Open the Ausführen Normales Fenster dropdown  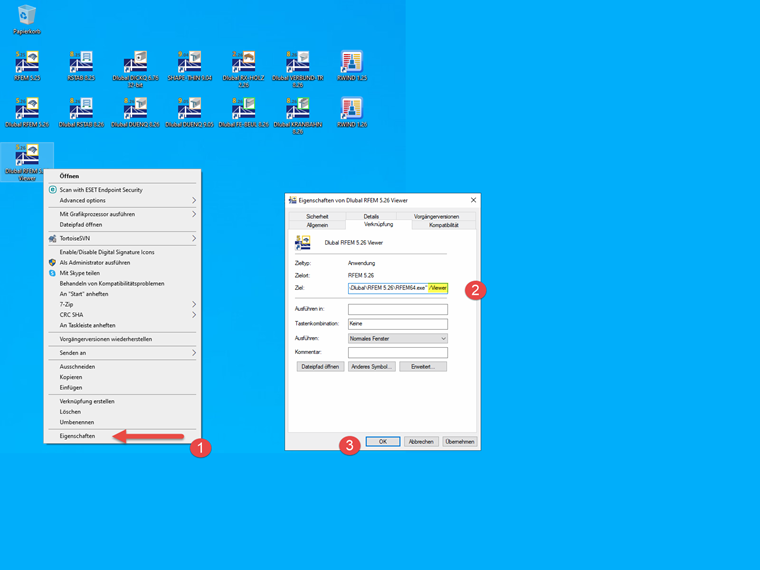(398, 338)
